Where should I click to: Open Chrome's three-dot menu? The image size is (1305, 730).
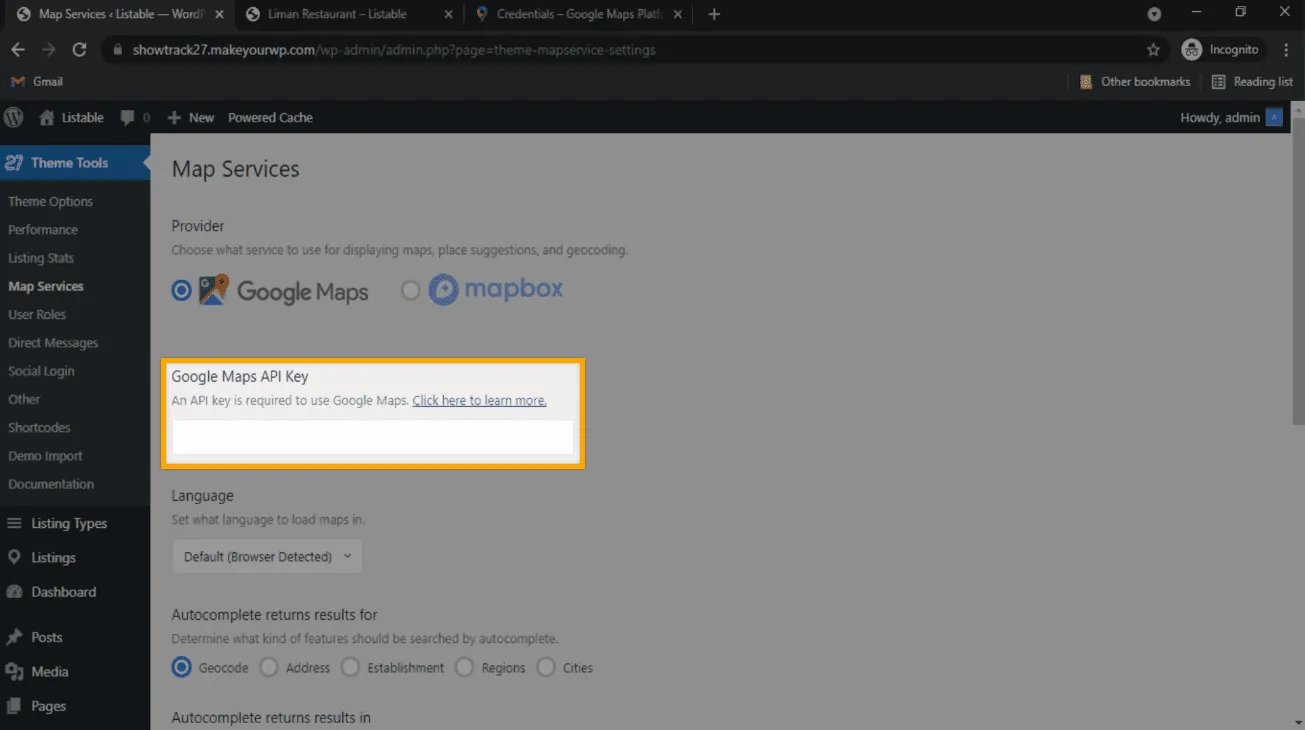click(x=1286, y=49)
